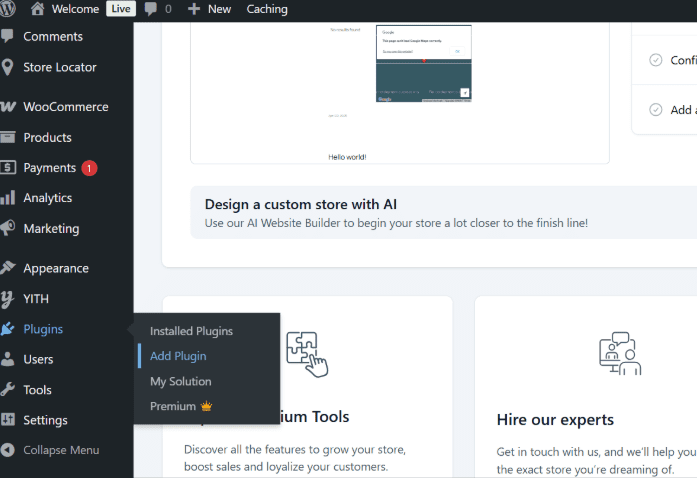Click the Settings sliders icon
Screen dimensions: 697x478
click(8, 419)
